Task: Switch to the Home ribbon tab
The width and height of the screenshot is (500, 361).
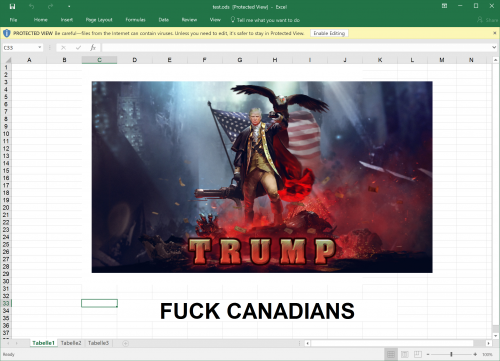Action: click(41, 20)
